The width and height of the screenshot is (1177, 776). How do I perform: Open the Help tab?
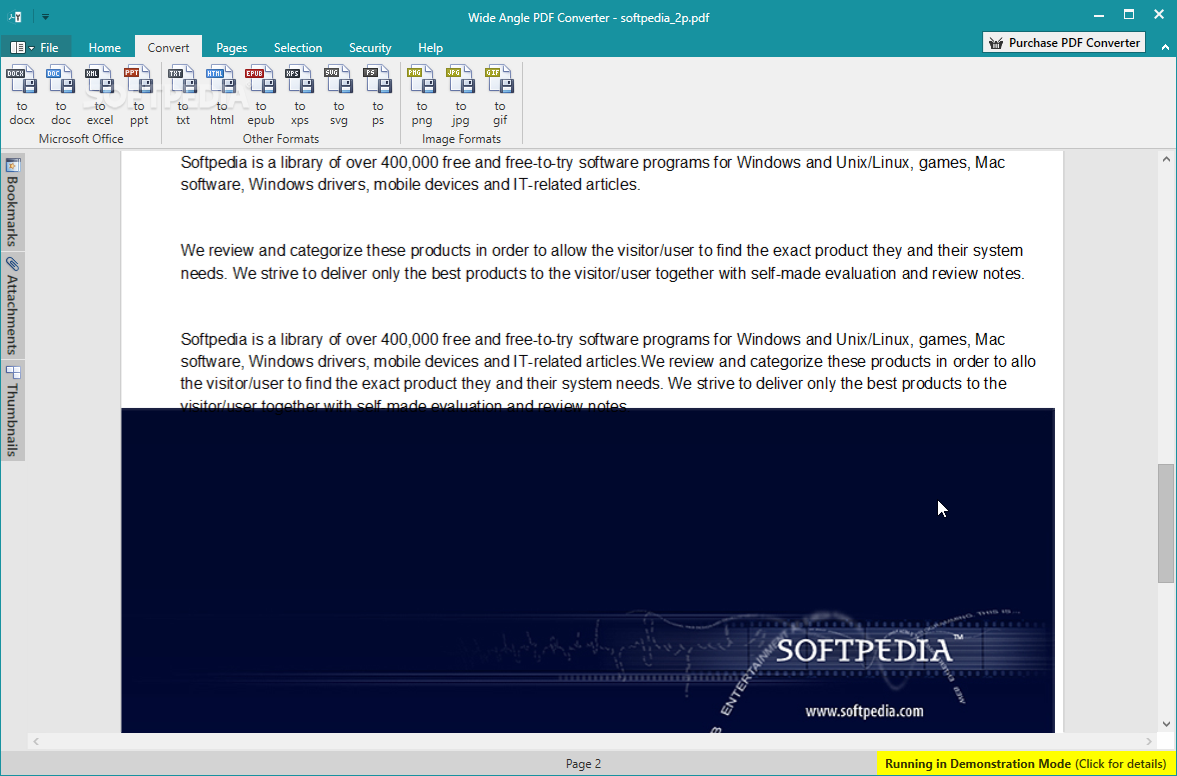430,47
